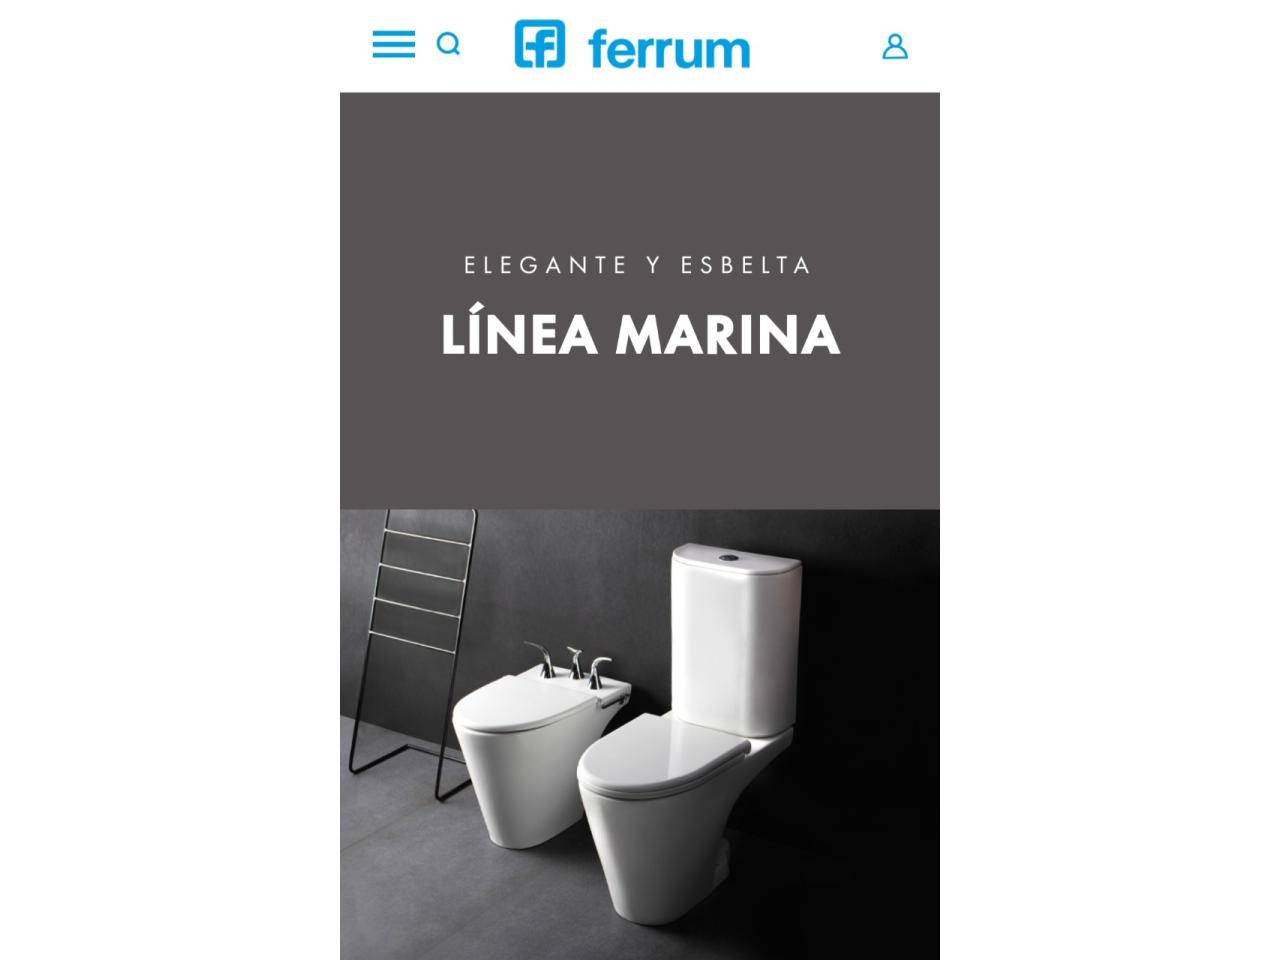Select the LÍNEA MARINA heading
1280x960 pixels.
[x=640, y=334]
